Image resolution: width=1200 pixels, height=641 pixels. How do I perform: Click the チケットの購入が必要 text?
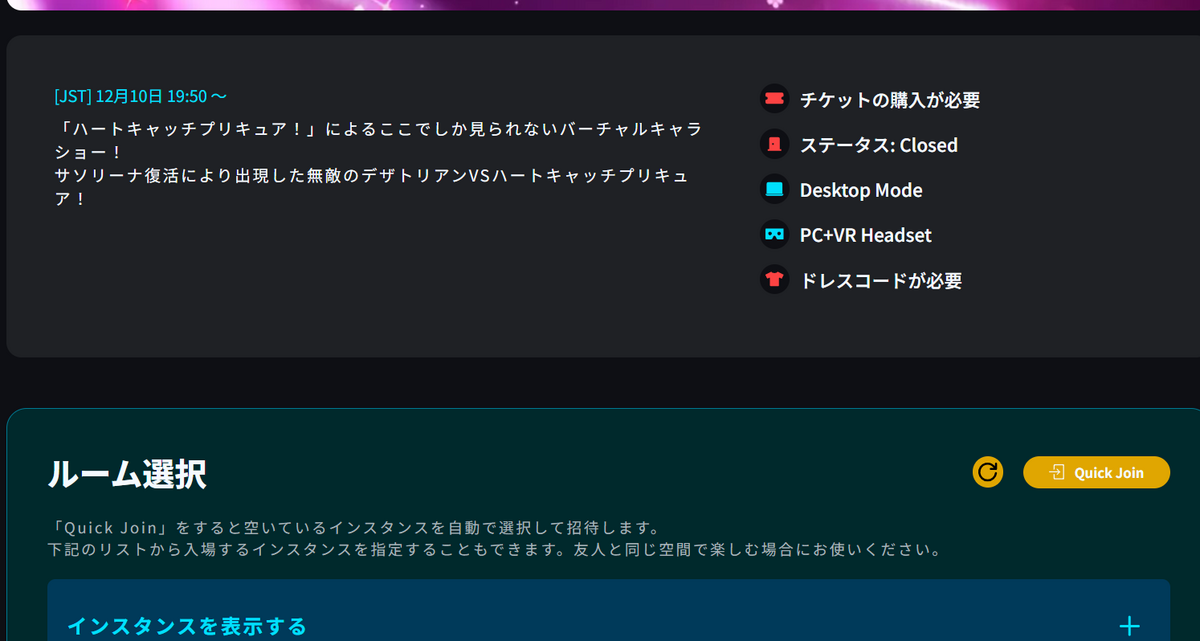pyautogui.click(x=890, y=100)
